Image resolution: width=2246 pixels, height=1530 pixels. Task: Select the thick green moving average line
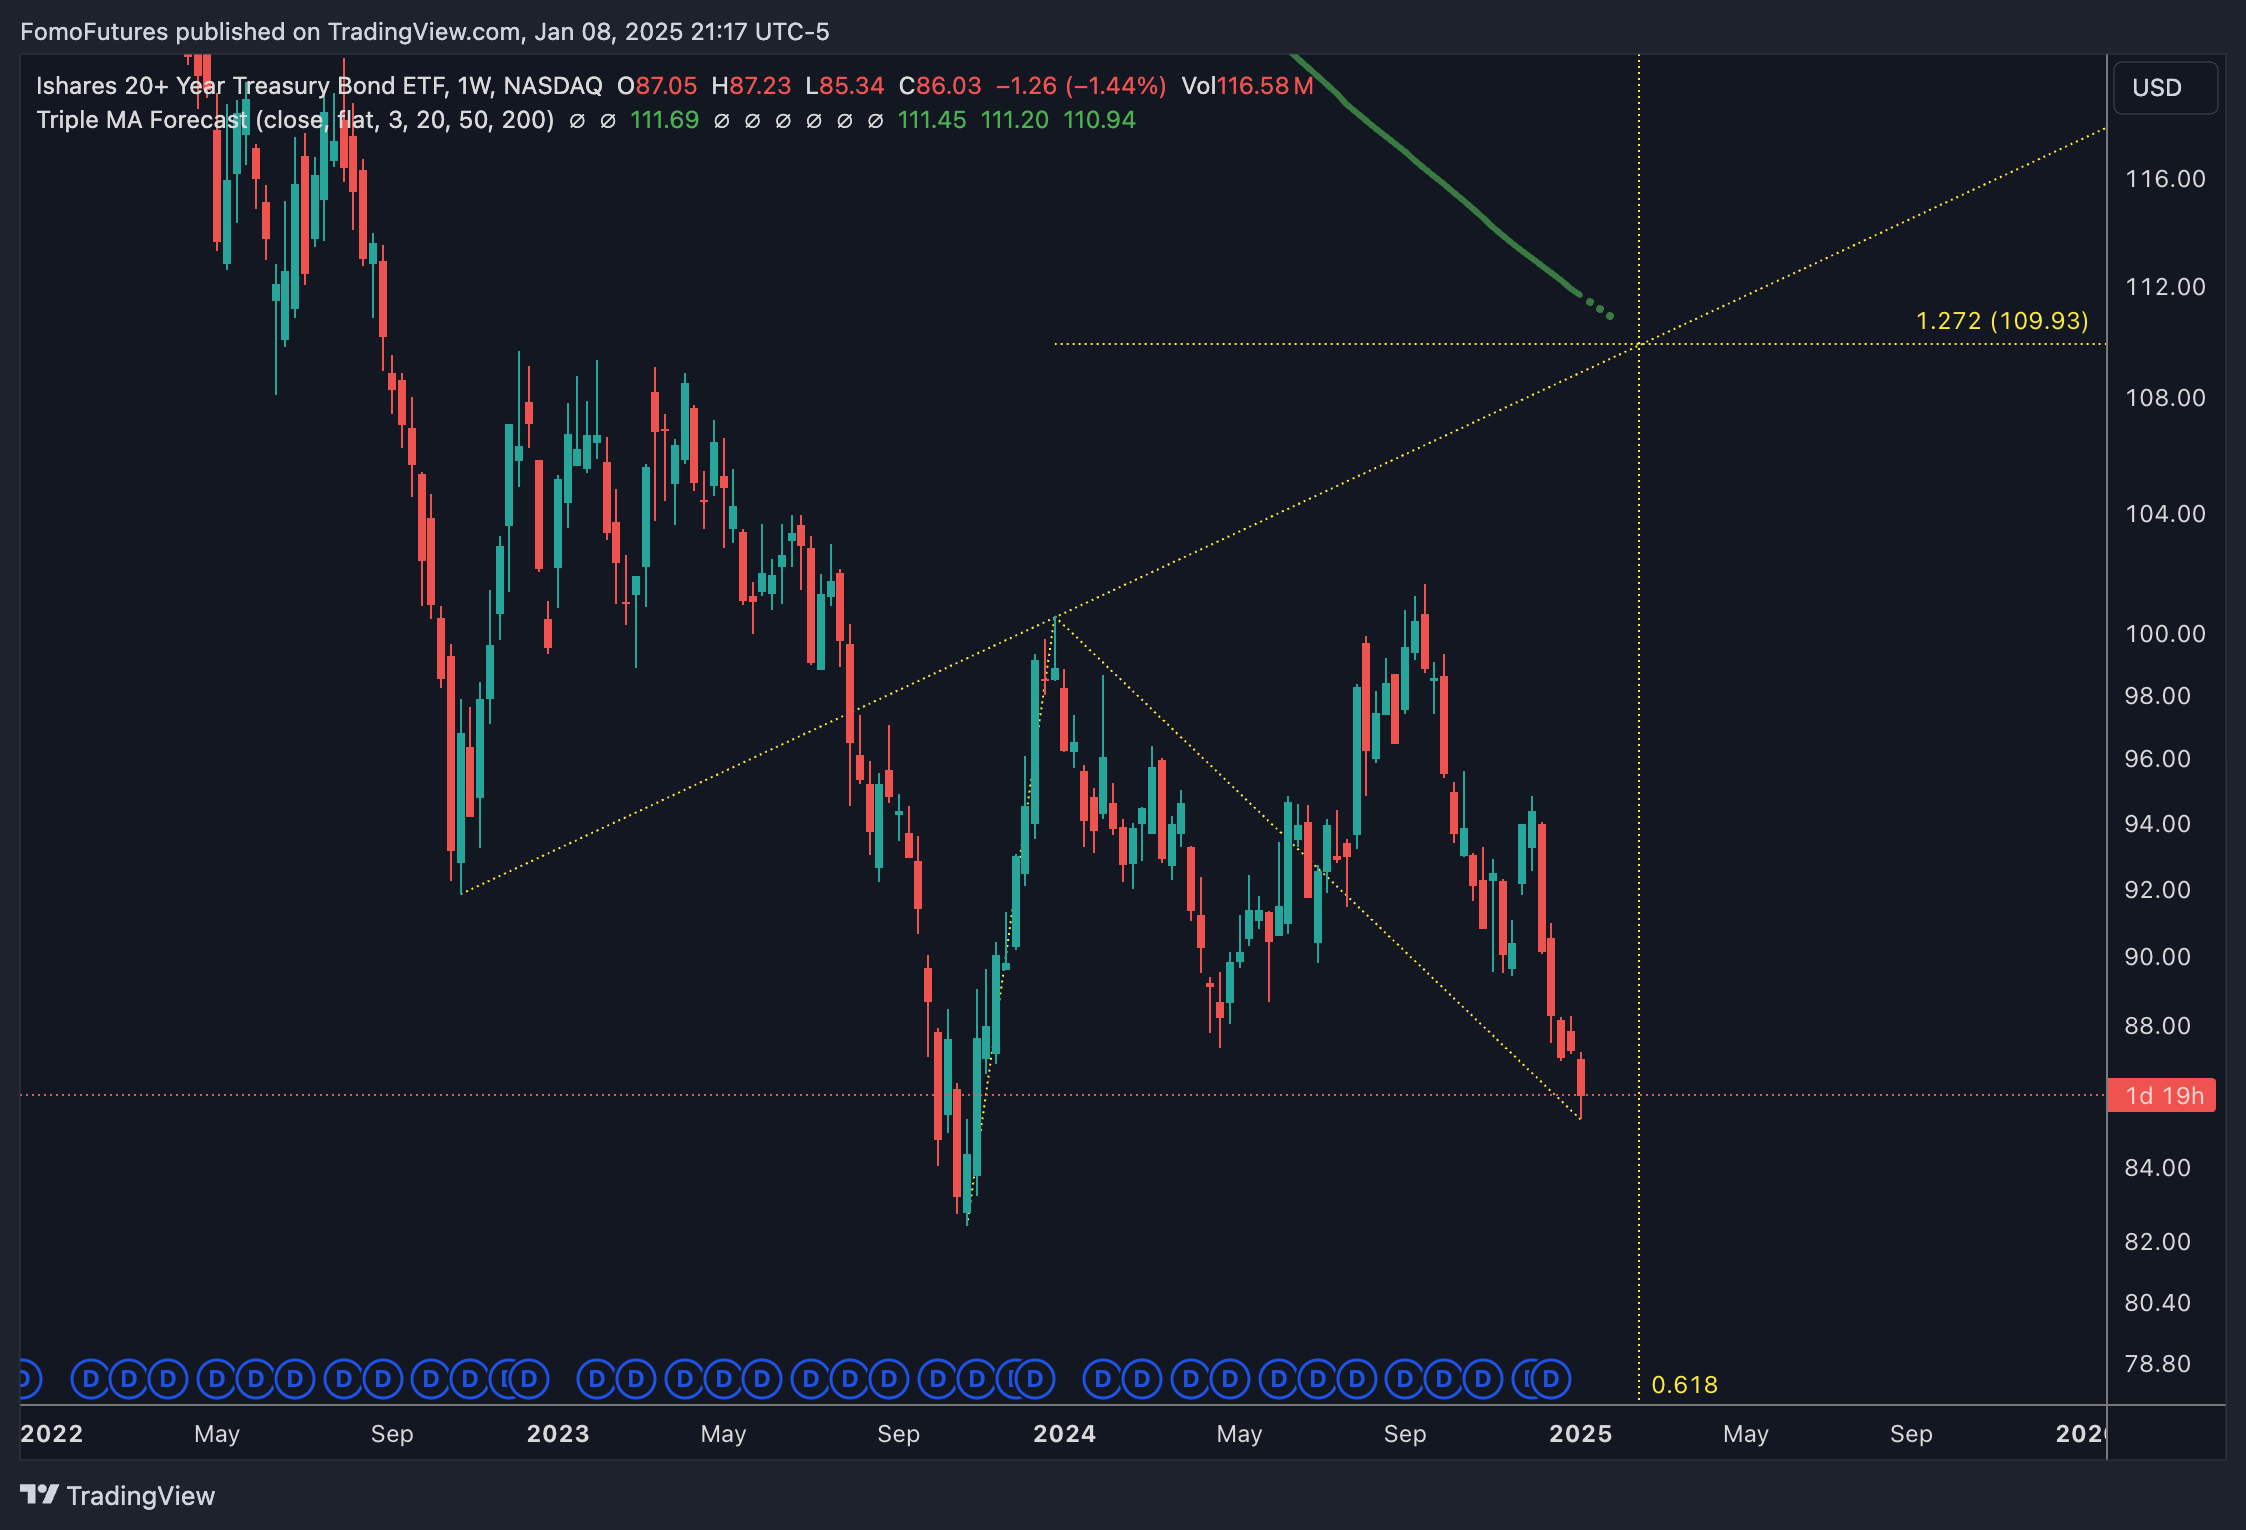tap(1440, 181)
